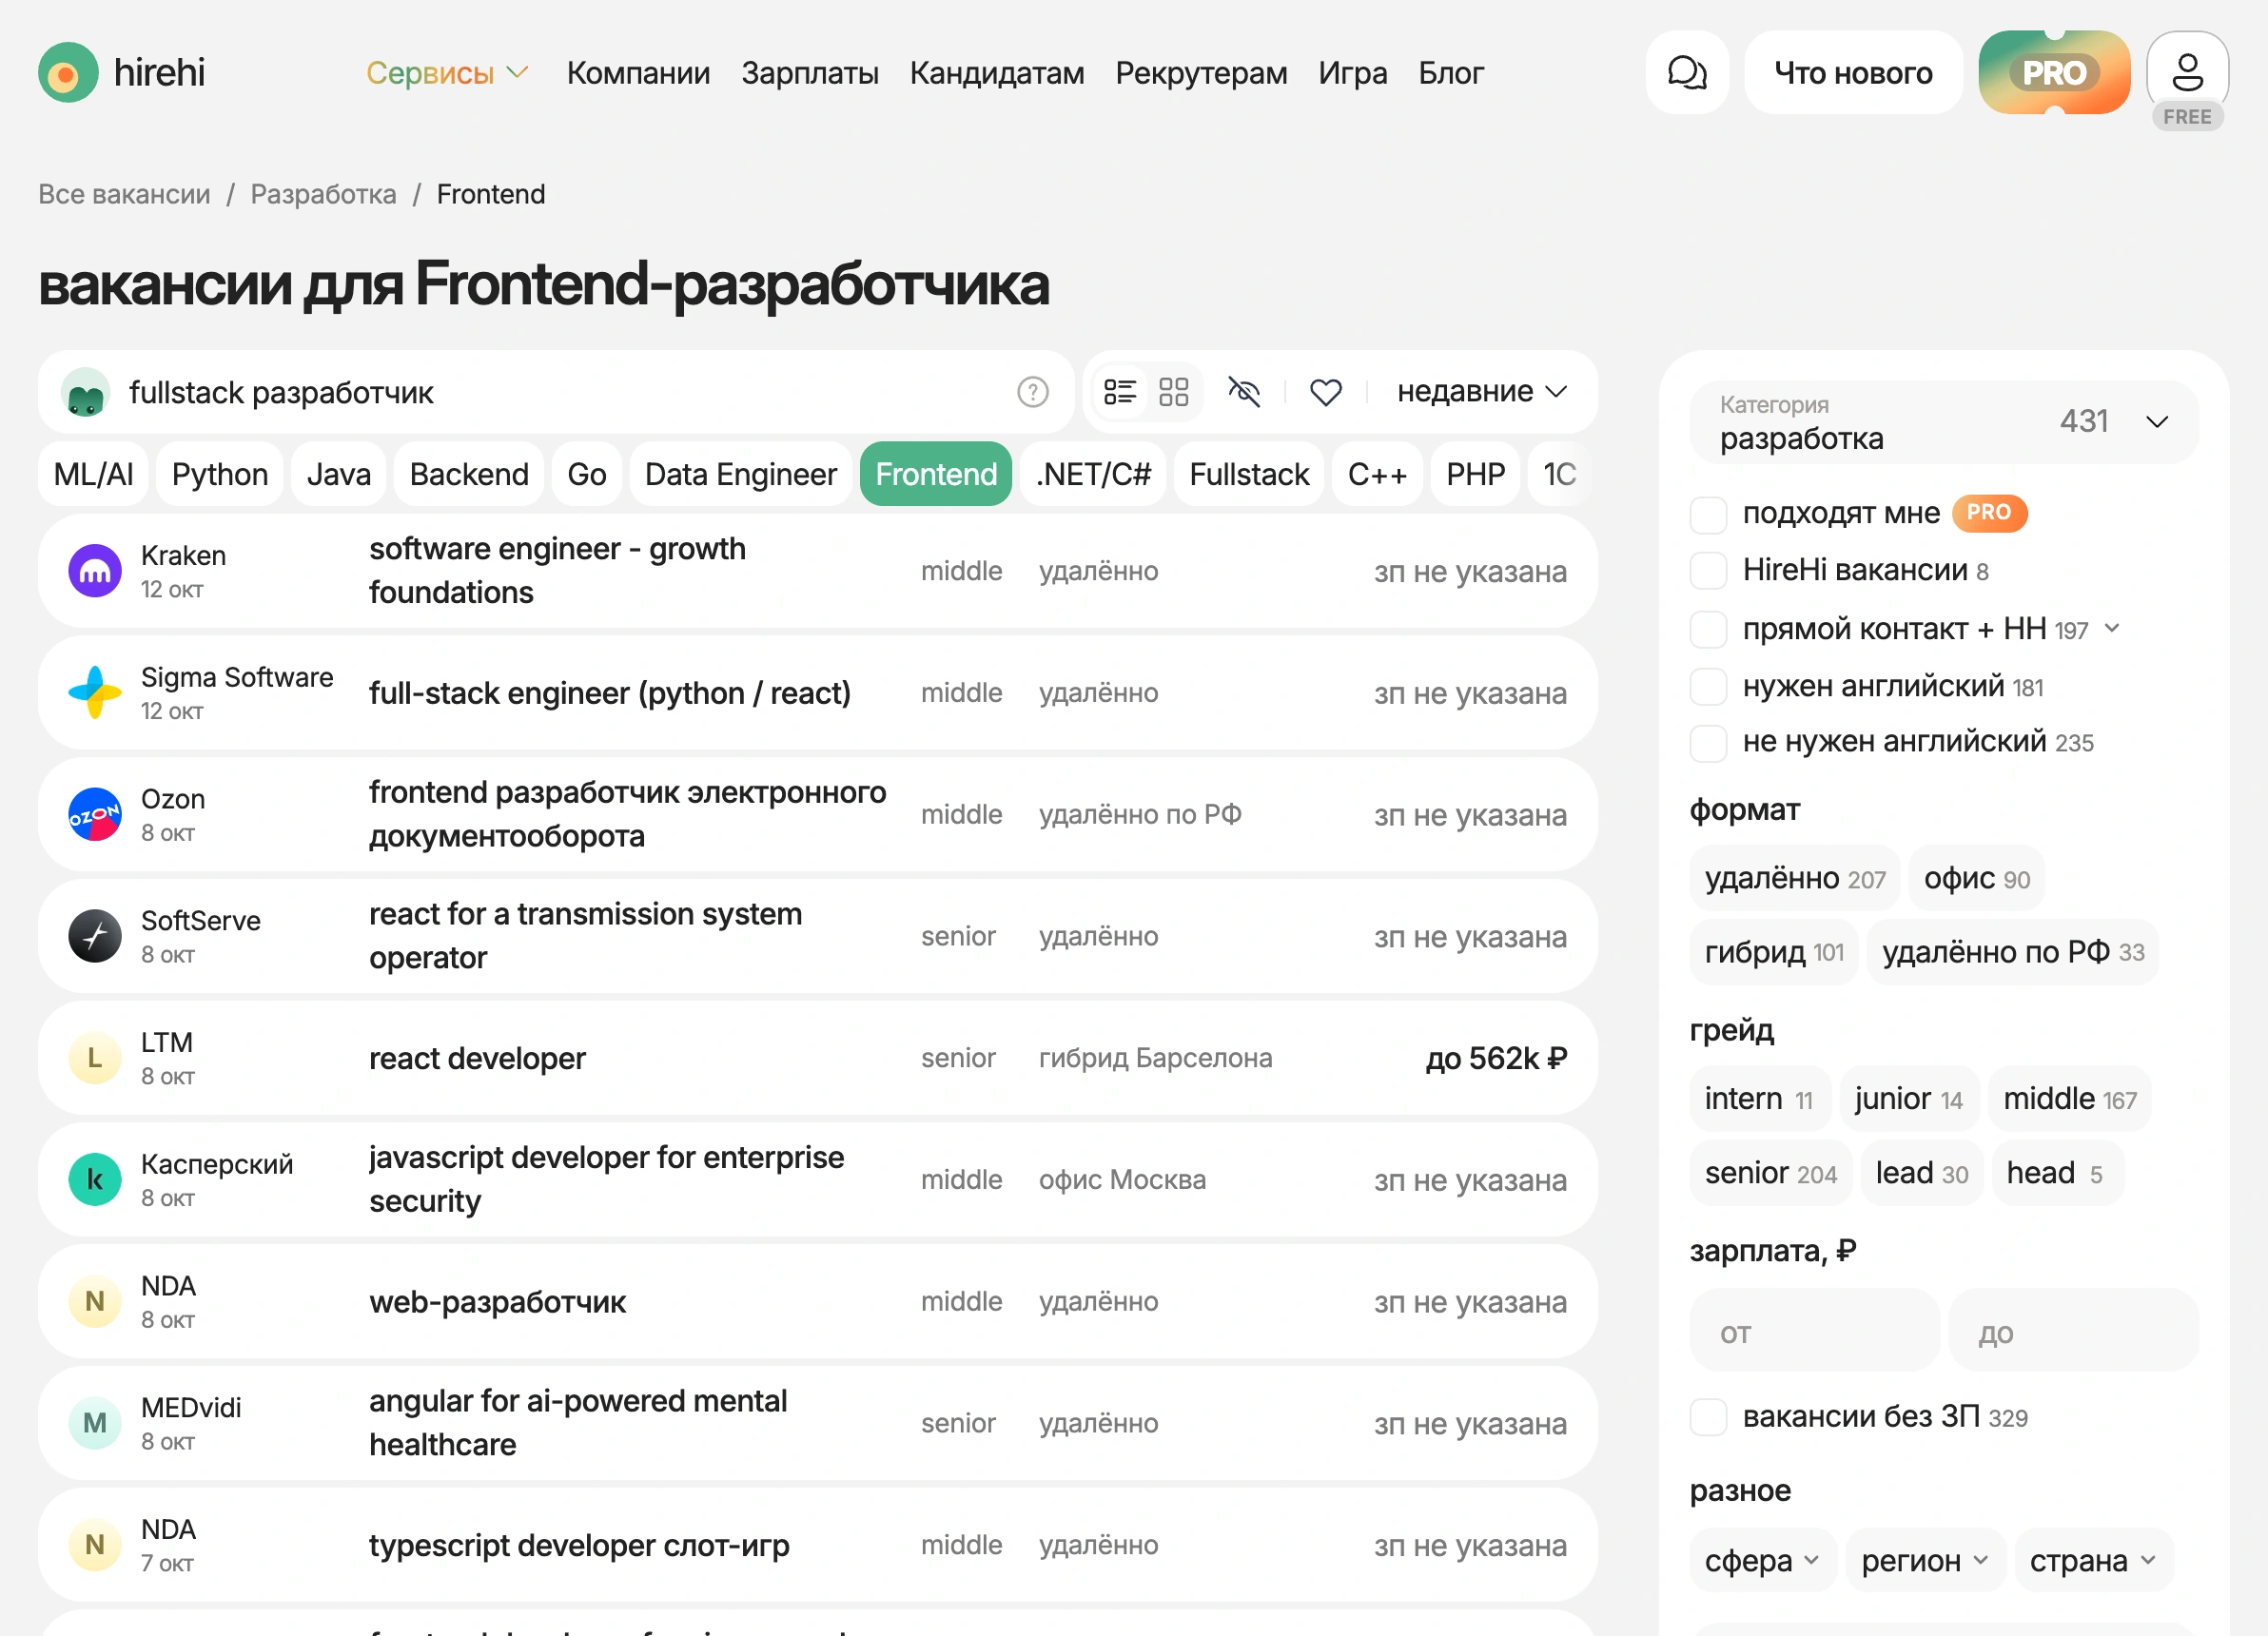Viewport: 2268px width, 1636px height.
Task: Switch to grid view layout
Action: (1173, 392)
